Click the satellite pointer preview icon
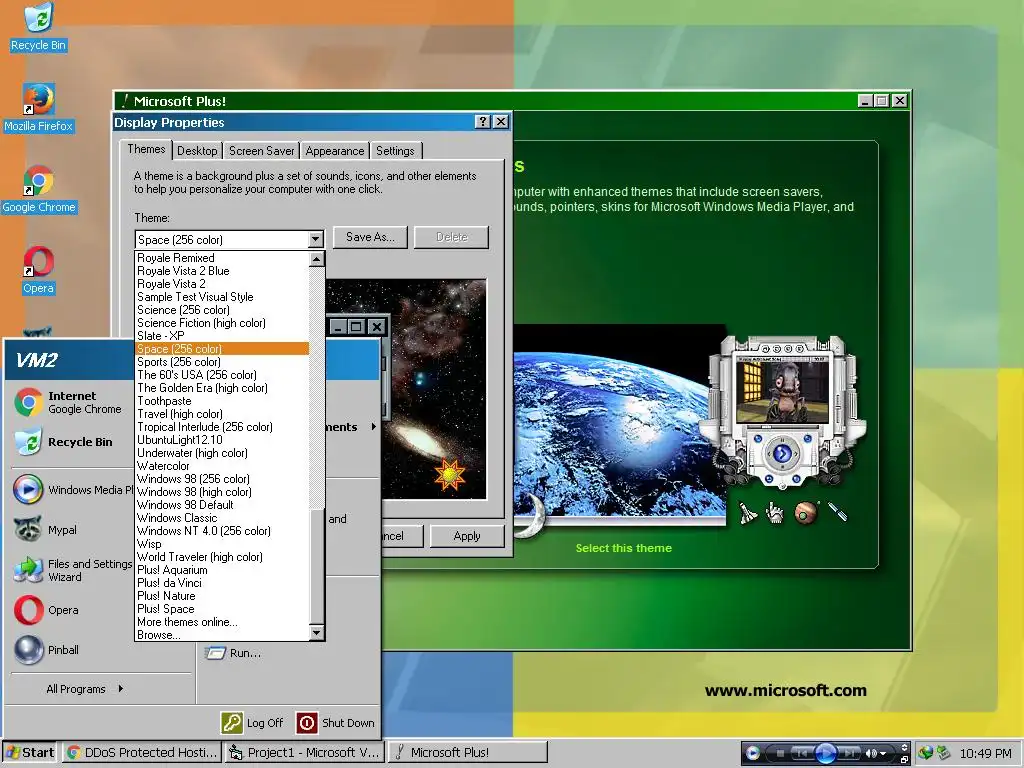The width and height of the screenshot is (1024, 768). click(837, 512)
